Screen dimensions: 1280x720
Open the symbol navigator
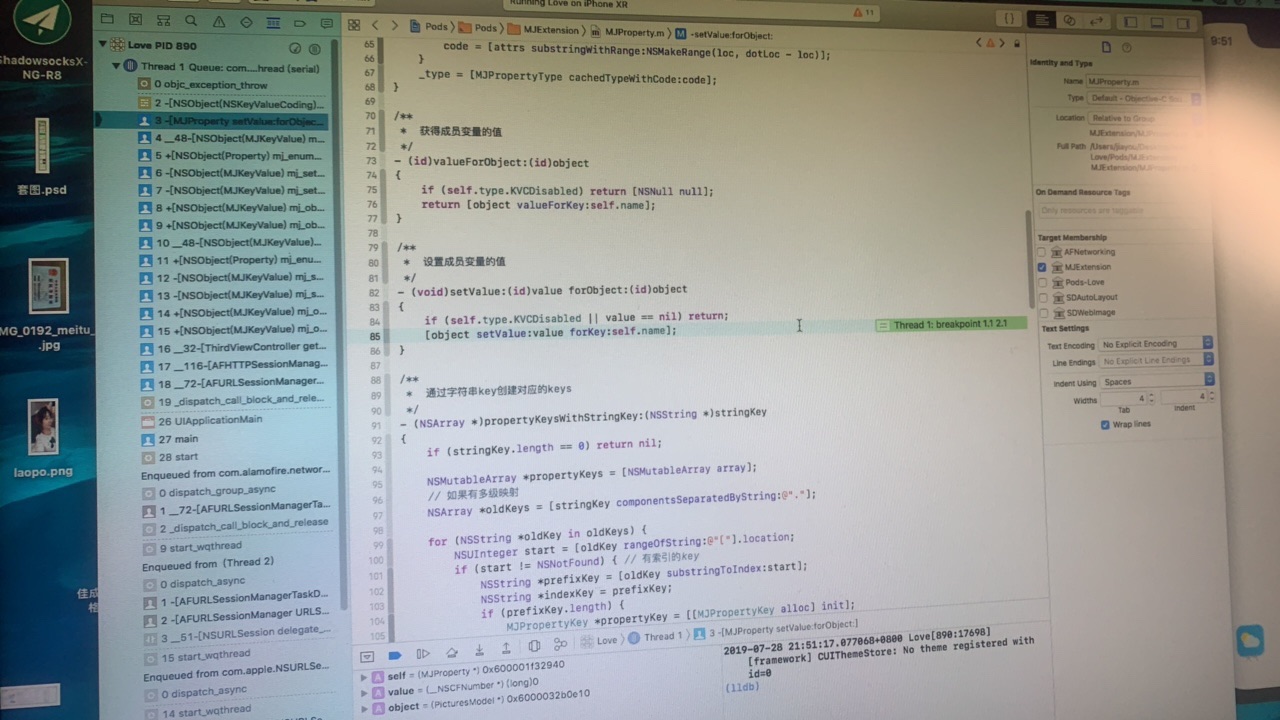click(163, 20)
